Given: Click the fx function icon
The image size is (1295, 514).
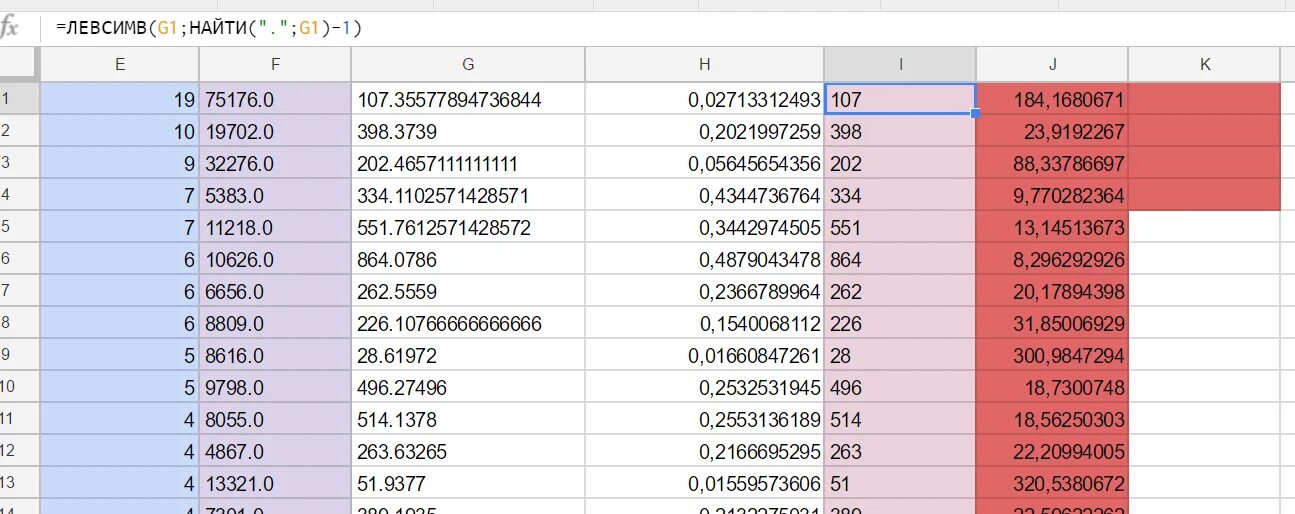Looking at the screenshot, I should (x=9, y=28).
